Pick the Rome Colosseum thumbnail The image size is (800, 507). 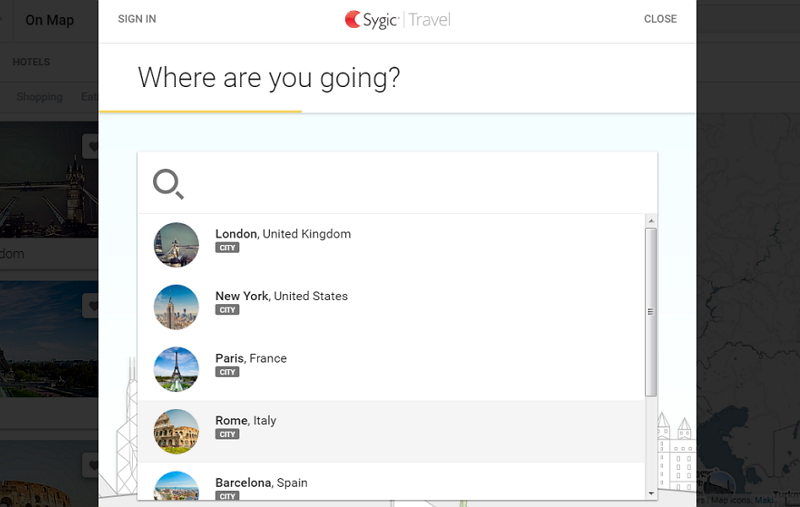(176, 431)
